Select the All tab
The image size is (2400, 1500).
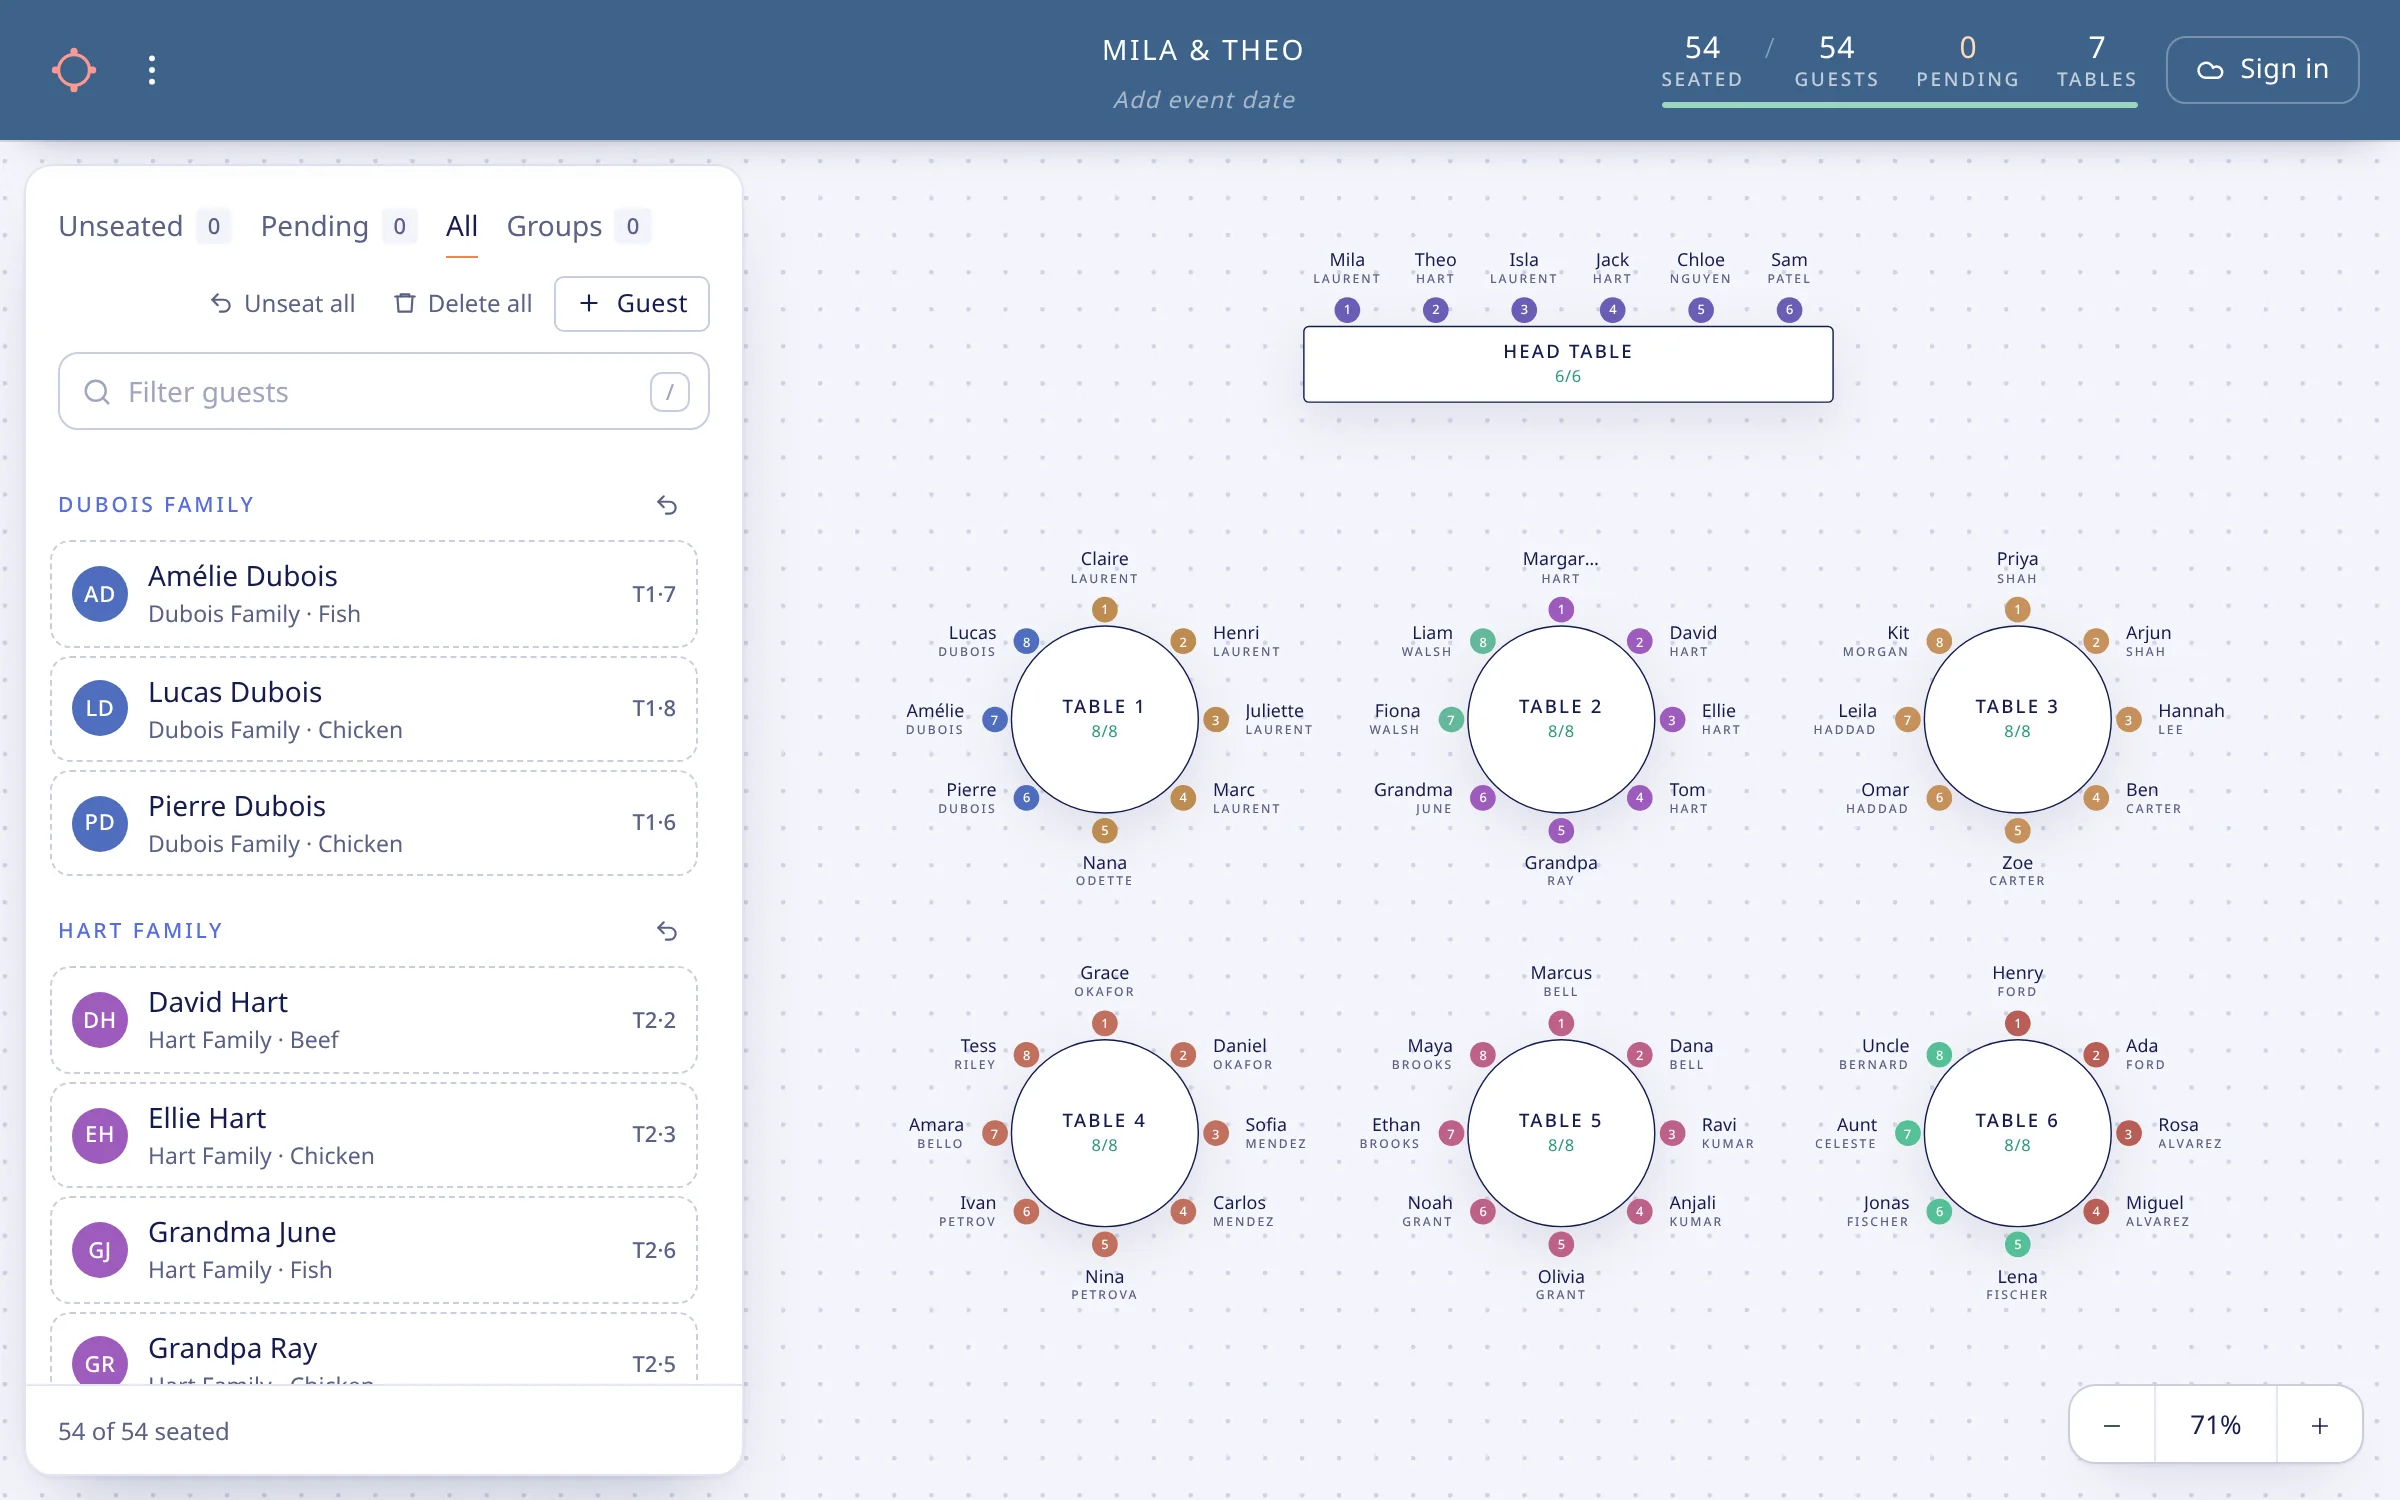(x=461, y=226)
